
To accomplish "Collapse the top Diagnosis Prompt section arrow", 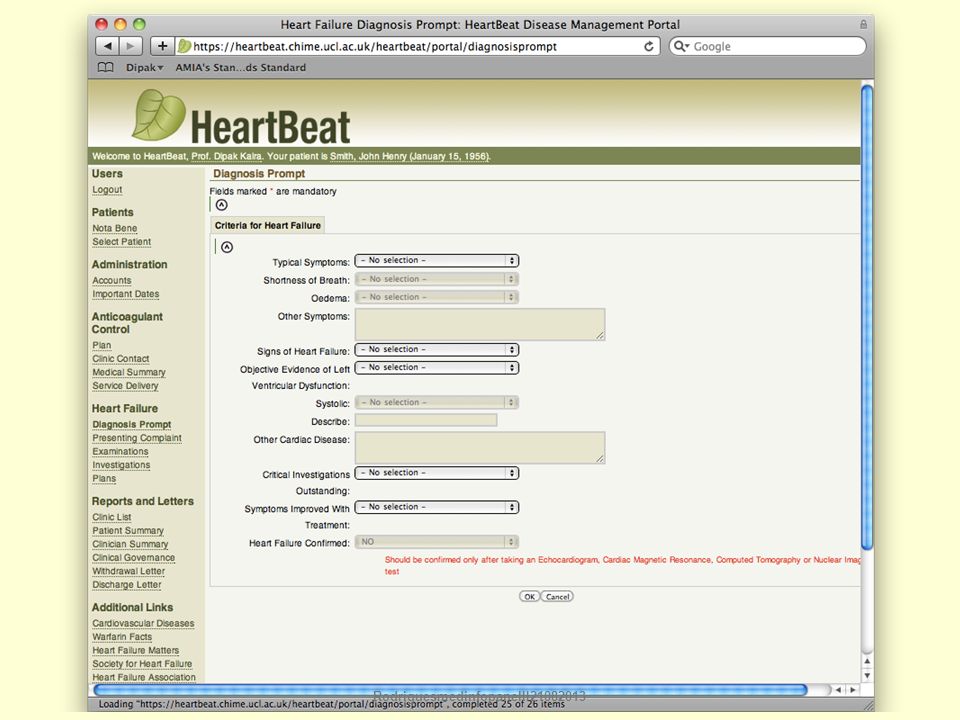I will (x=222, y=205).
